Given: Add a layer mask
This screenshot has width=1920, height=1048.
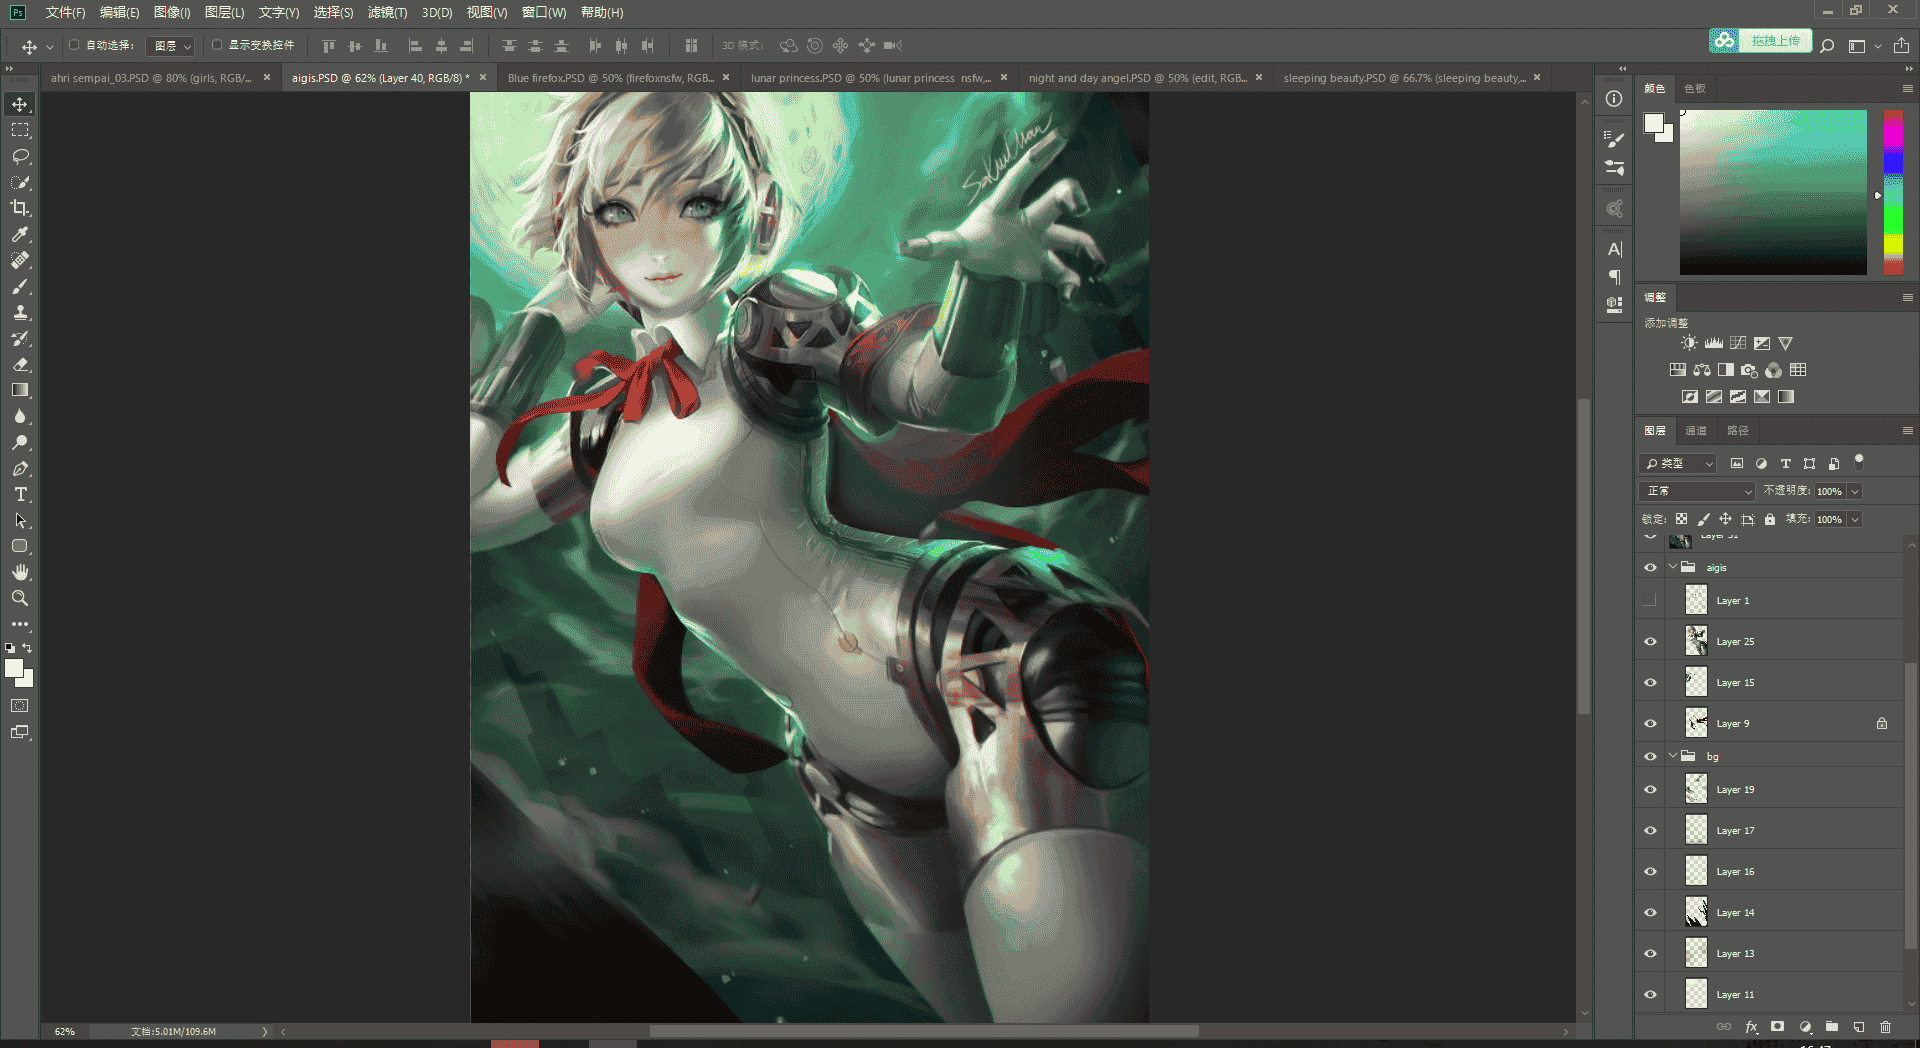Looking at the screenshot, I should [x=1777, y=1027].
